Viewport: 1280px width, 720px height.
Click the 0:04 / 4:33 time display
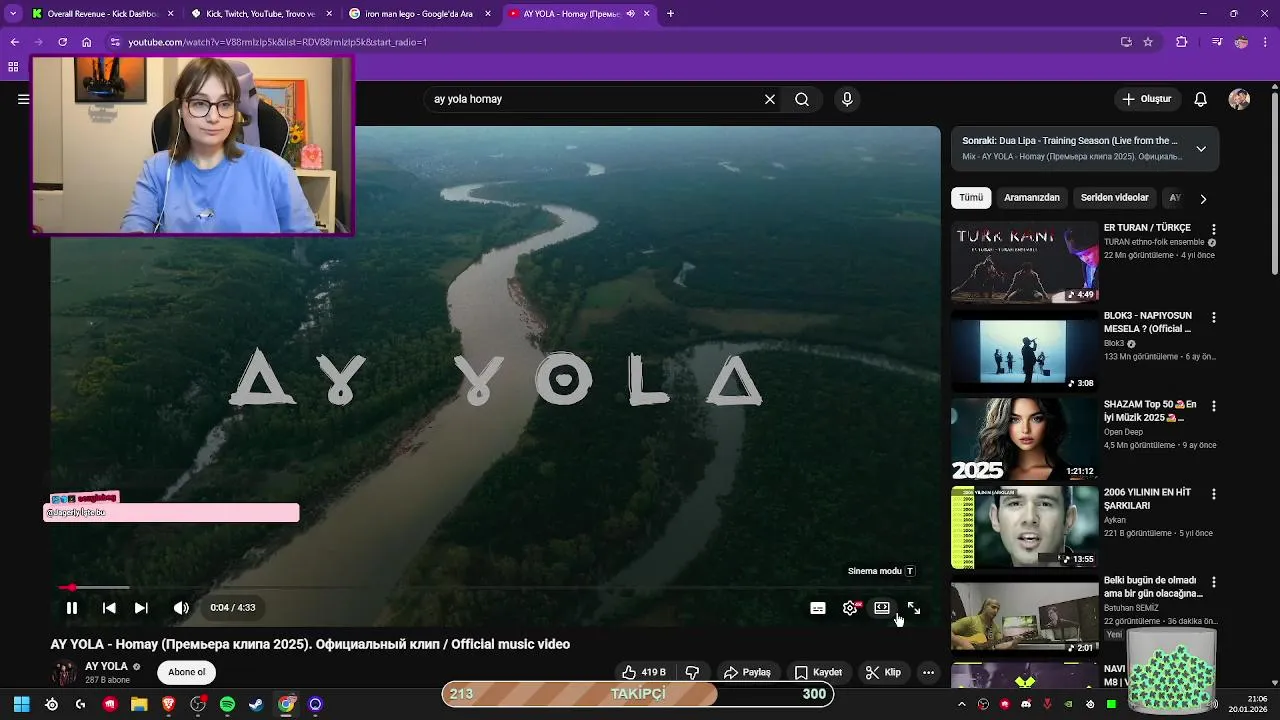233,608
